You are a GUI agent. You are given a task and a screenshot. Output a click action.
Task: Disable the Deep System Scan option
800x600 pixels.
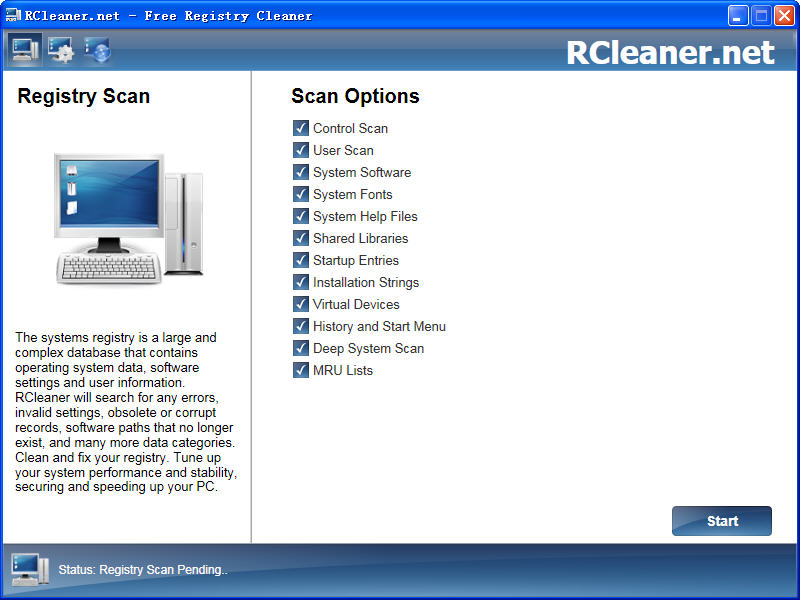[300, 348]
